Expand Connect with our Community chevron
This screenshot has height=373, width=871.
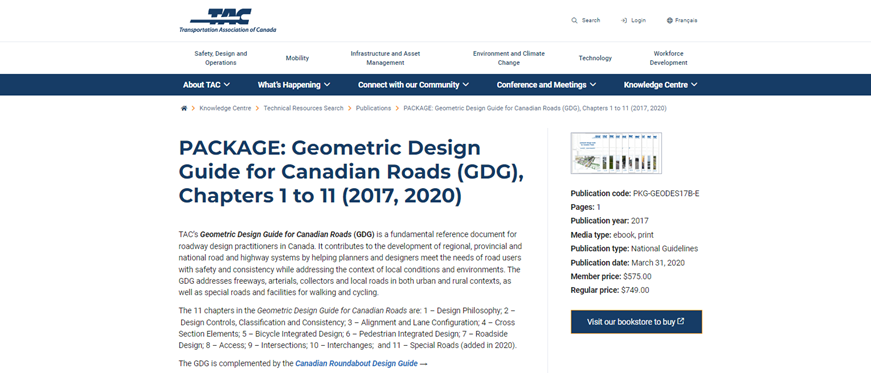coord(465,85)
